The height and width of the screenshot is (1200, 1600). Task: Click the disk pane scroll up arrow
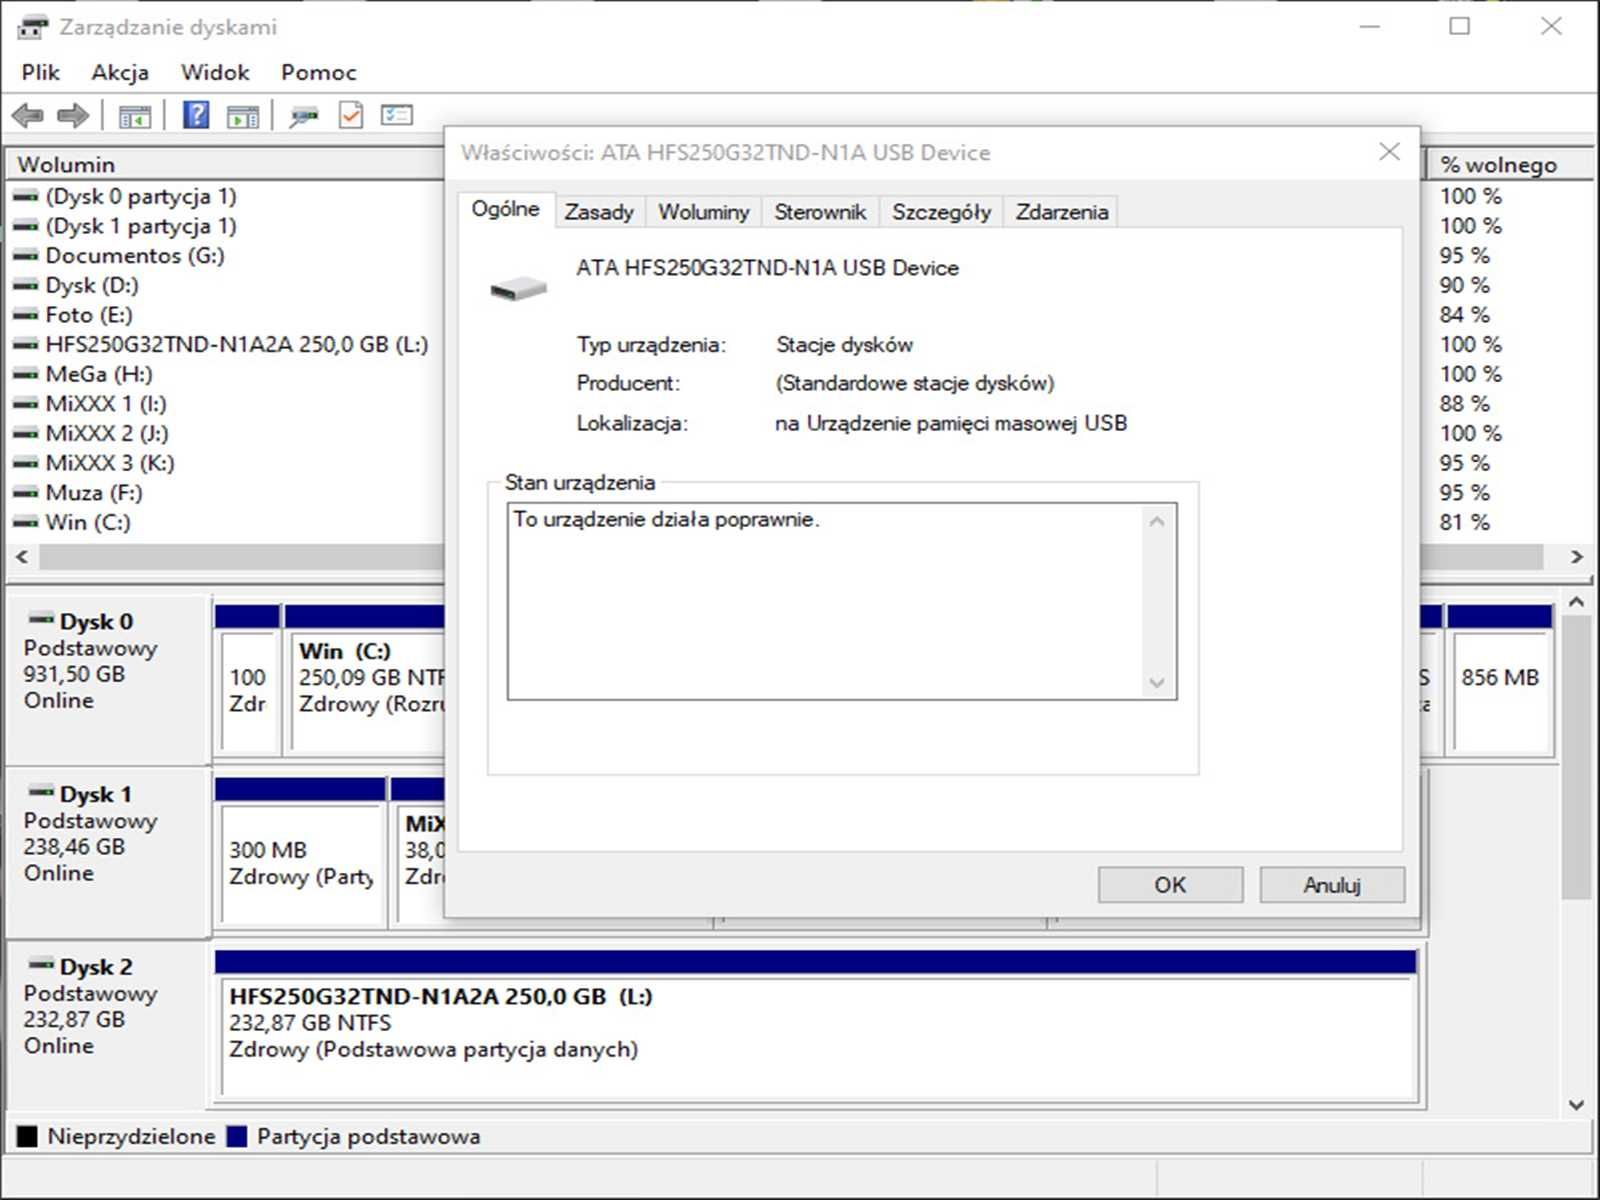(1576, 602)
